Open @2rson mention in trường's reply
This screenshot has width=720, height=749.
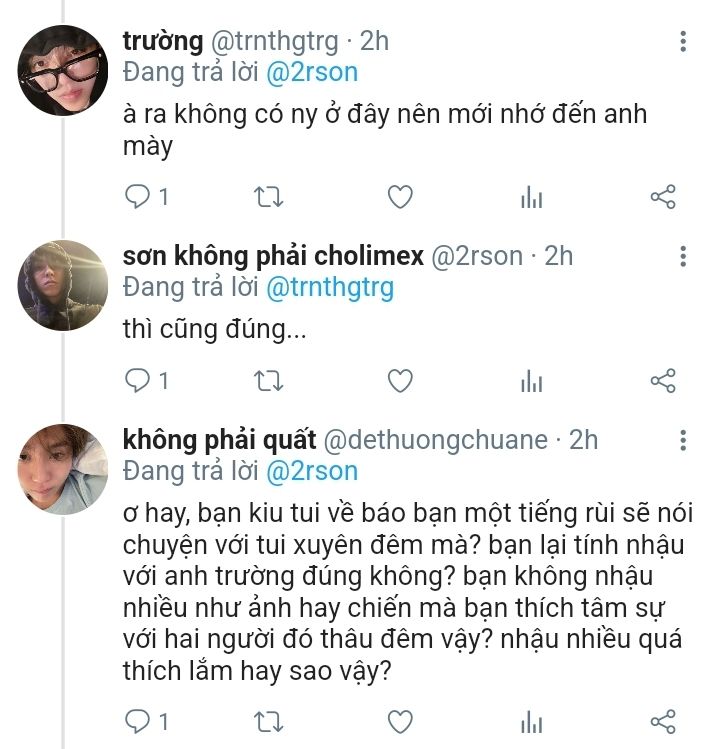[310, 73]
